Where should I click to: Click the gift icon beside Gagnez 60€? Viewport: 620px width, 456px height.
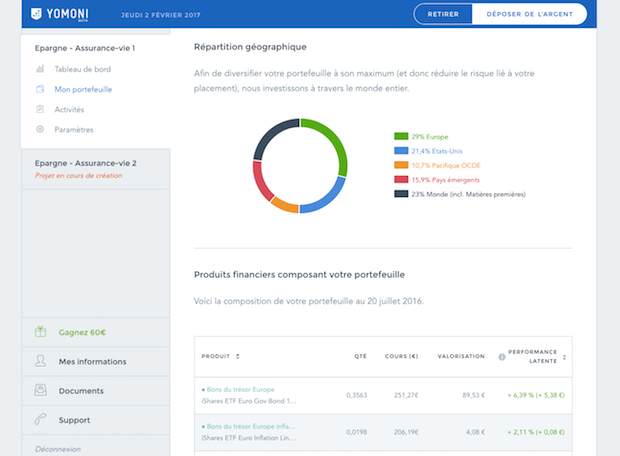click(x=40, y=332)
